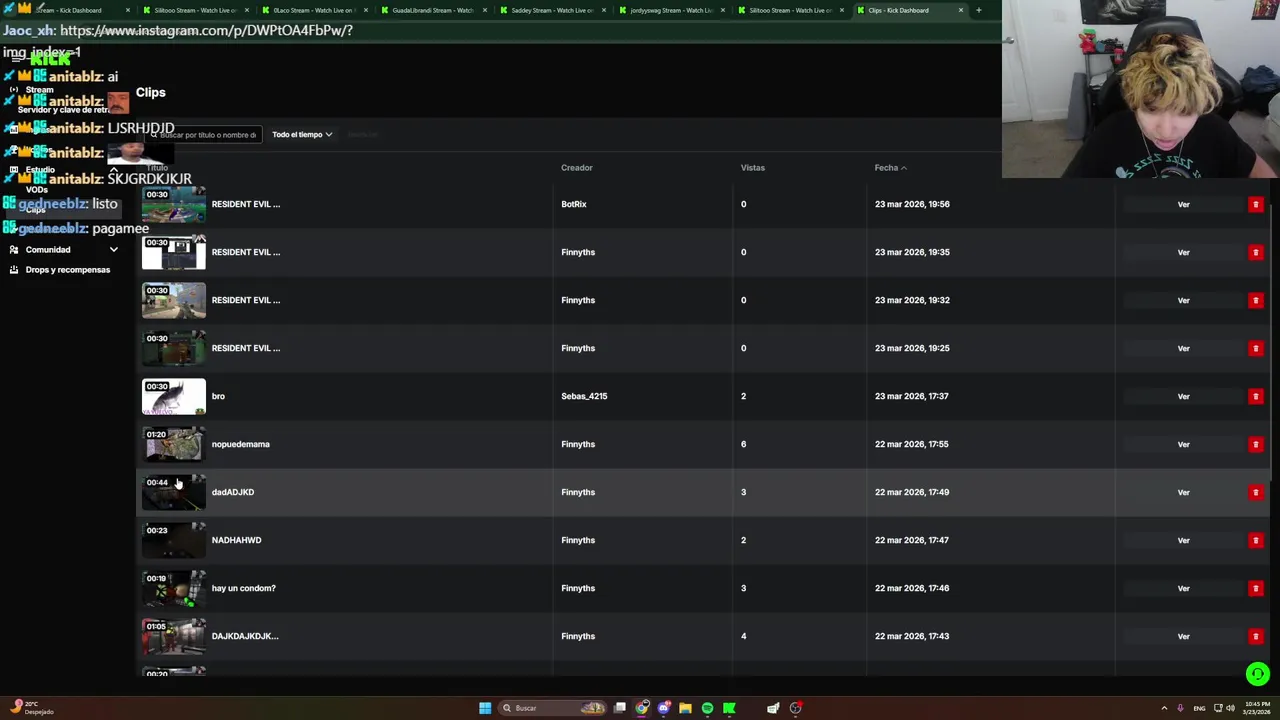The height and width of the screenshot is (720, 1280).
Task: Click creator name 'Sebas_4215'
Action: (584, 396)
